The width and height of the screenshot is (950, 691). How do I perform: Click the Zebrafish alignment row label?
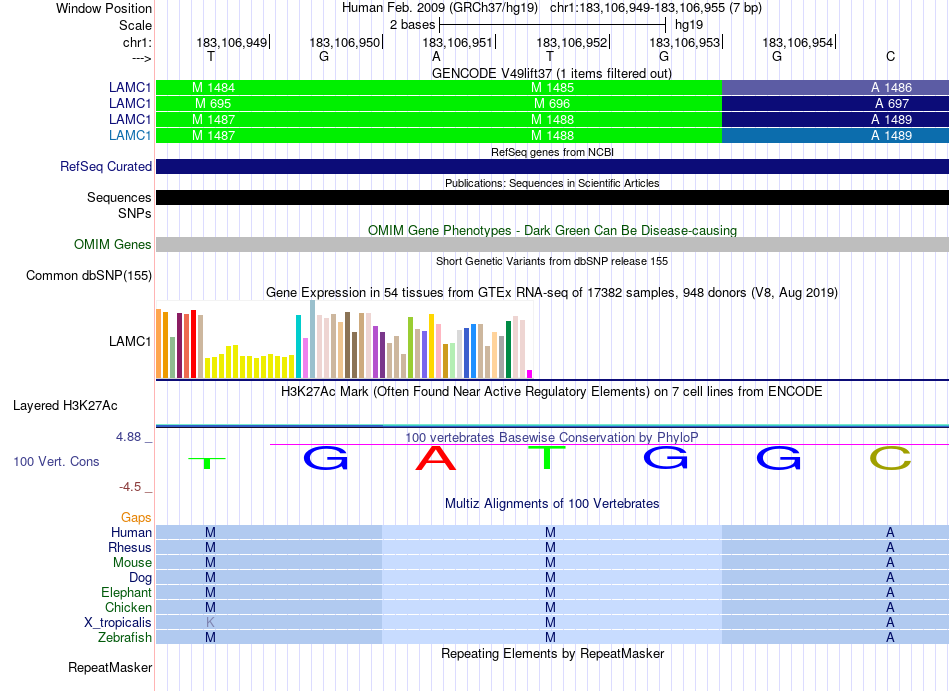[x=125, y=637]
